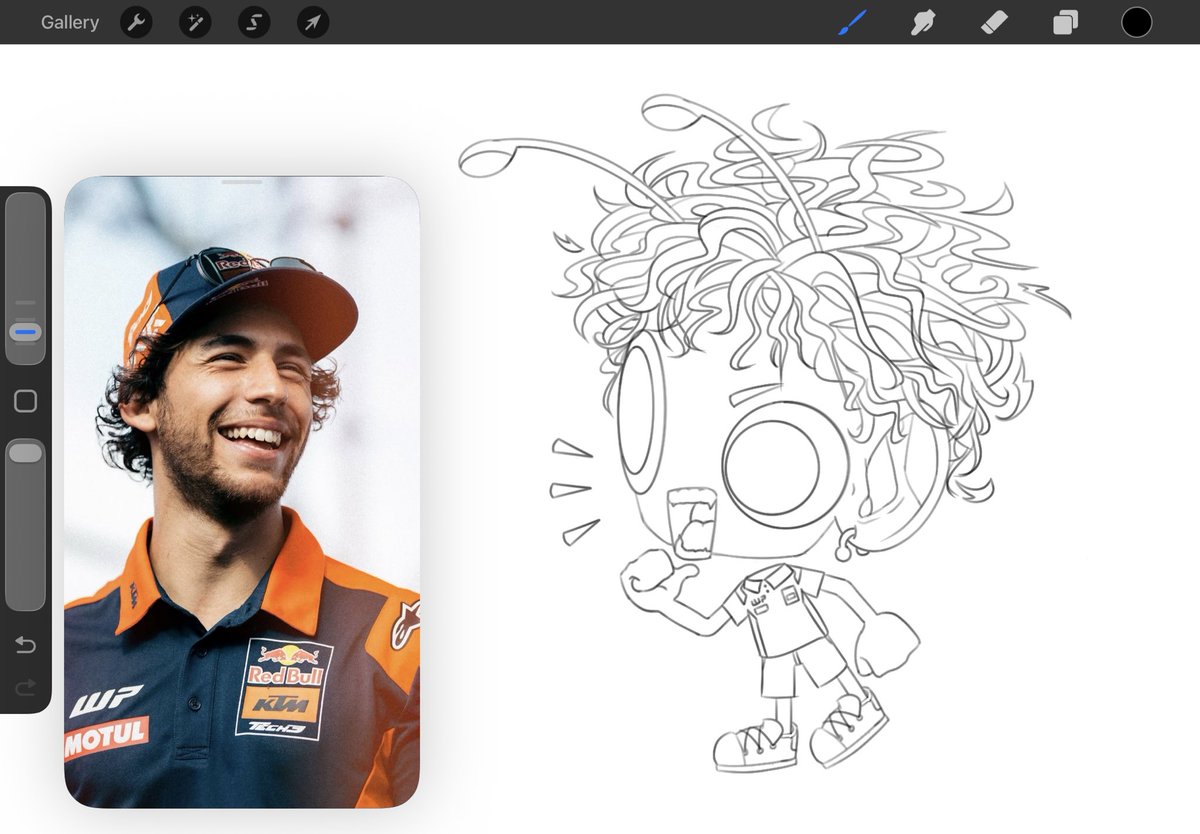Viewport: 1200px width, 834px height.
Task: Redo the last undone stroke
Action: (x=26, y=686)
